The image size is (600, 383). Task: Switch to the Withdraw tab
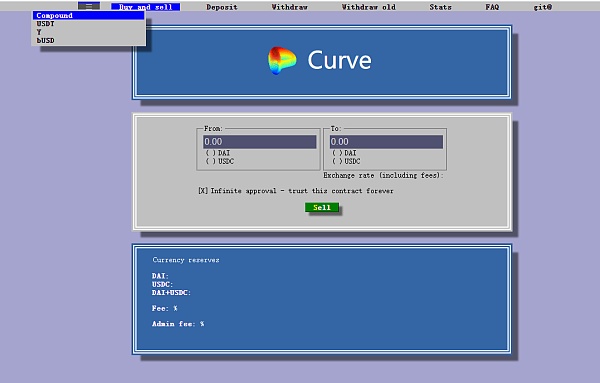click(289, 7)
